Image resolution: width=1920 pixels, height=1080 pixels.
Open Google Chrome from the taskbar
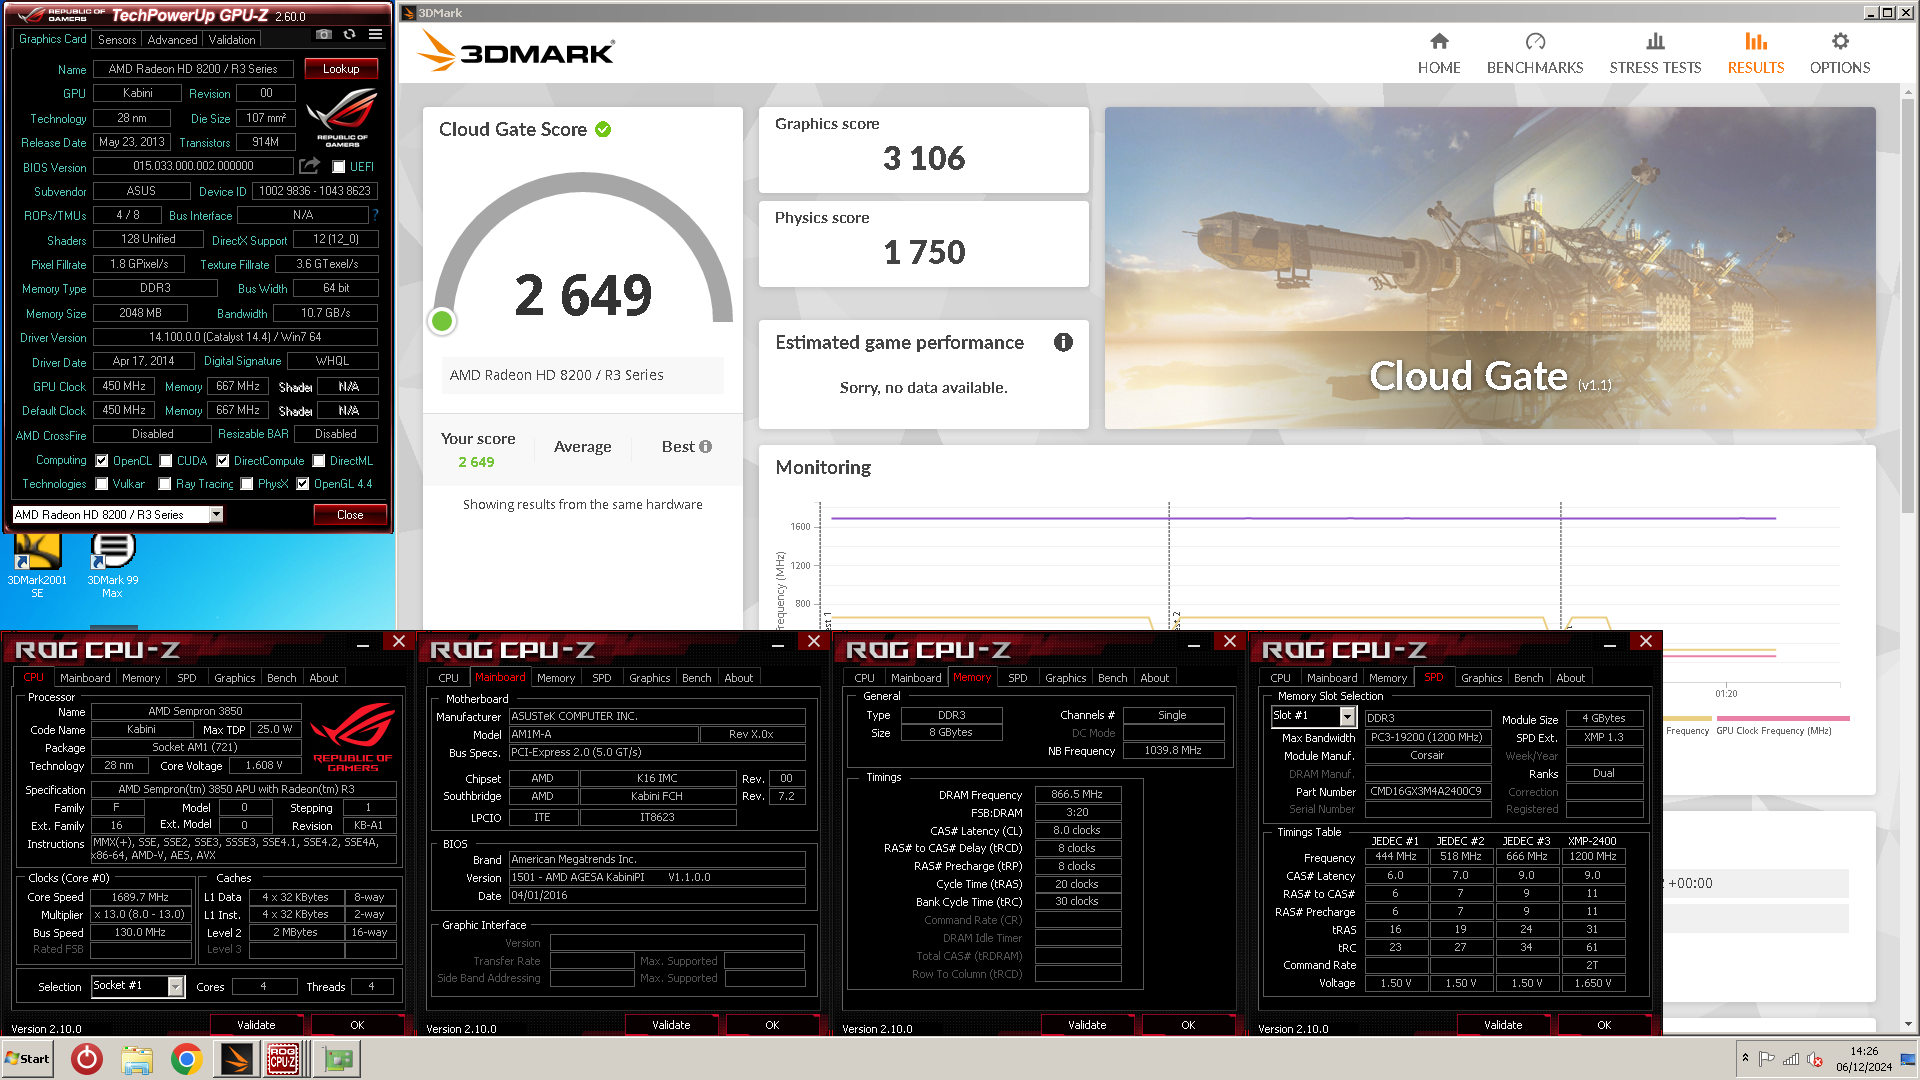click(186, 1059)
